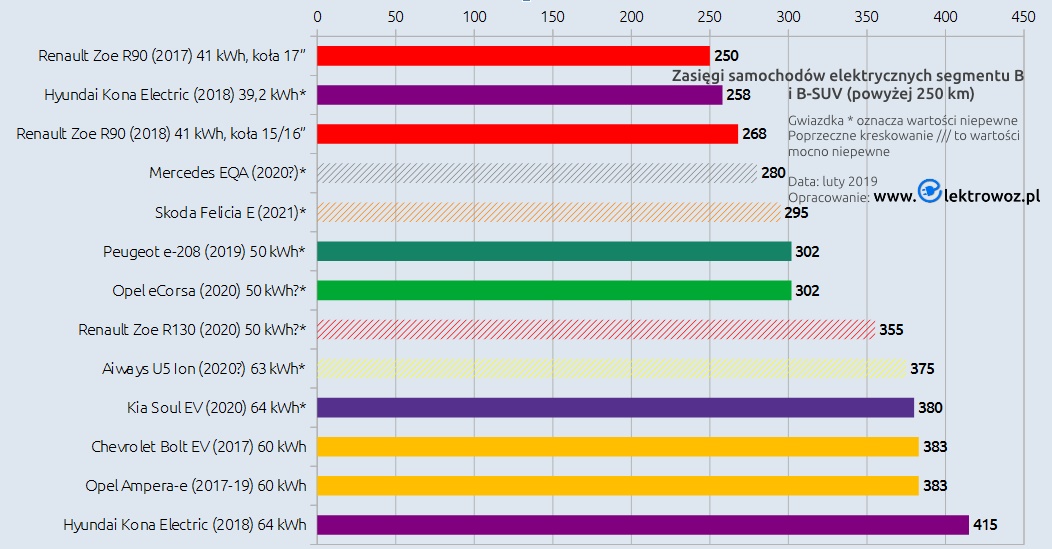Select label 'Renault Zoe R130 (2020) 50 kWh?*'
The image size is (1052, 549).
coord(192,329)
